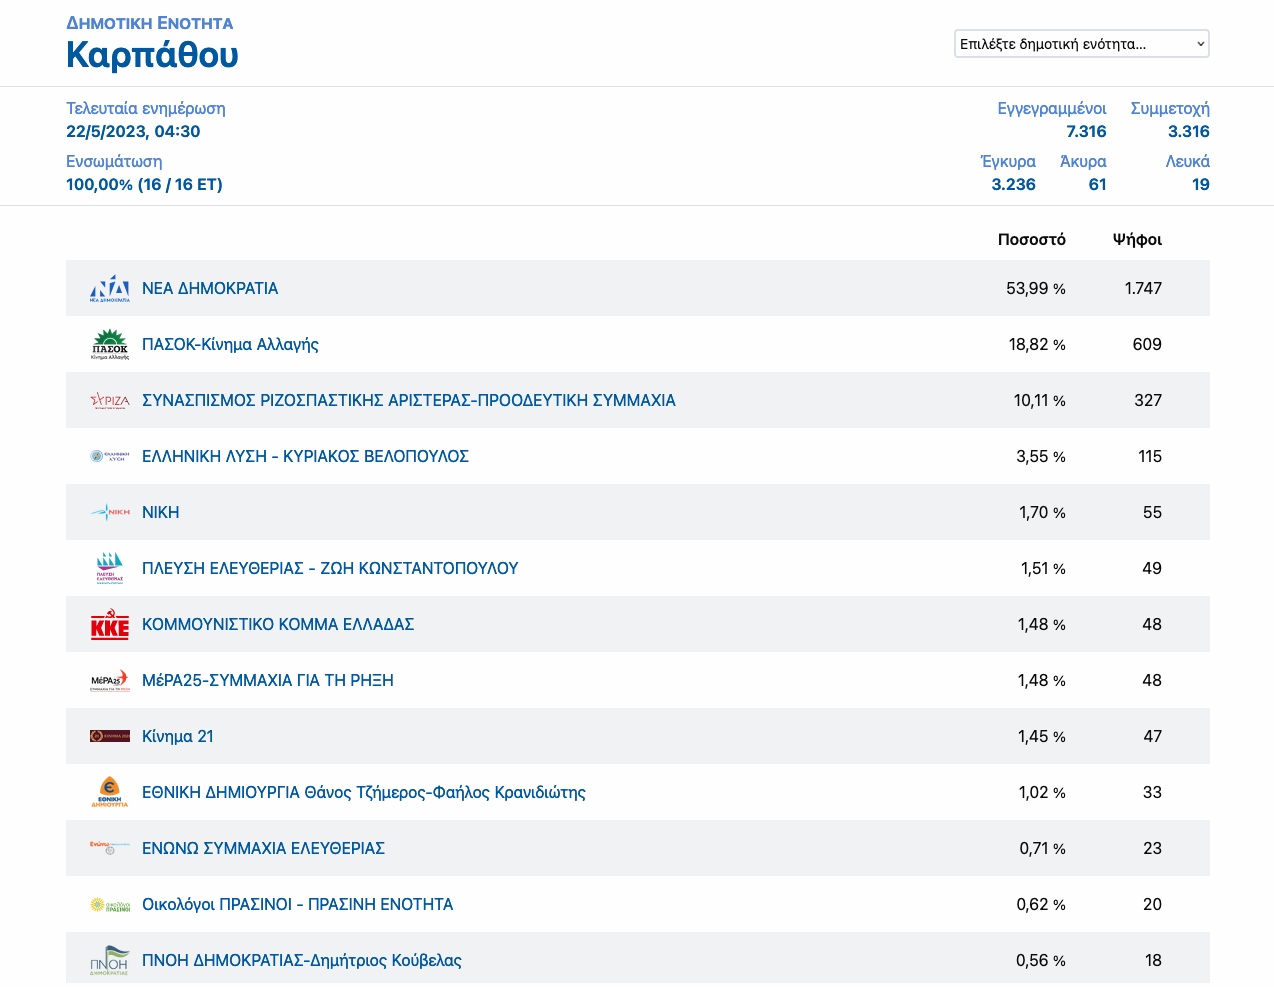Open the ΣΥΝΑΣΠΙΣΜΟΣ ΡΙΖΟΣΠΑΣΤΙΚΗΣ ΑΡΙΣΤΕΡΑΣ link

click(x=409, y=400)
